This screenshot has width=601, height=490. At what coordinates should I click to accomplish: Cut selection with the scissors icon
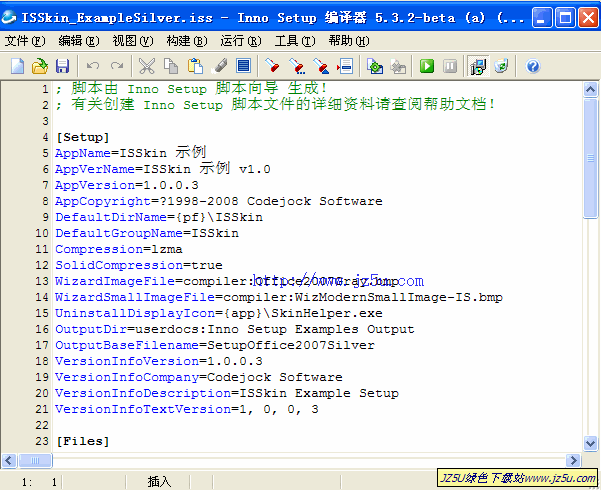[147, 66]
